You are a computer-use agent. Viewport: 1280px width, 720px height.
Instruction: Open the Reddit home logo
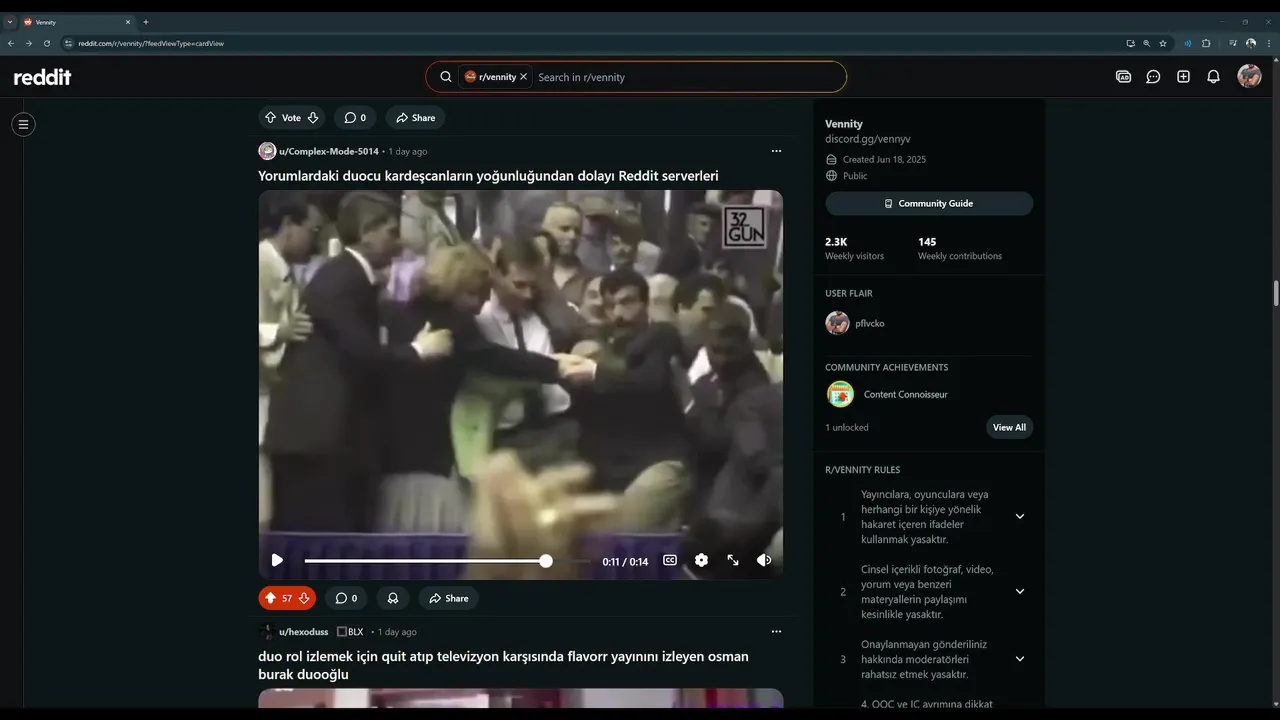42,77
